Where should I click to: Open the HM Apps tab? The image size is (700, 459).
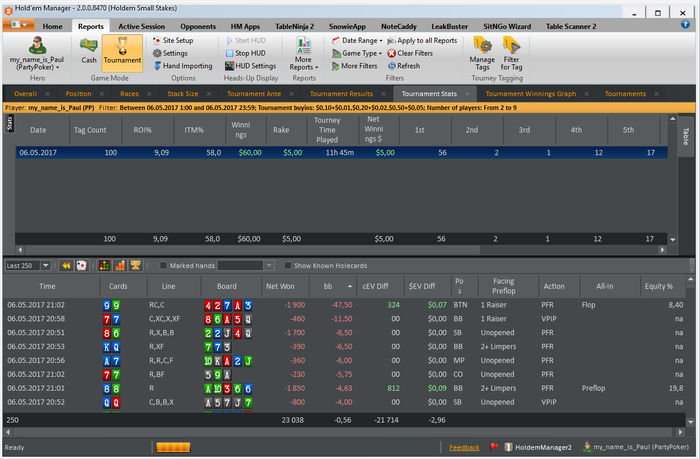pyautogui.click(x=245, y=26)
